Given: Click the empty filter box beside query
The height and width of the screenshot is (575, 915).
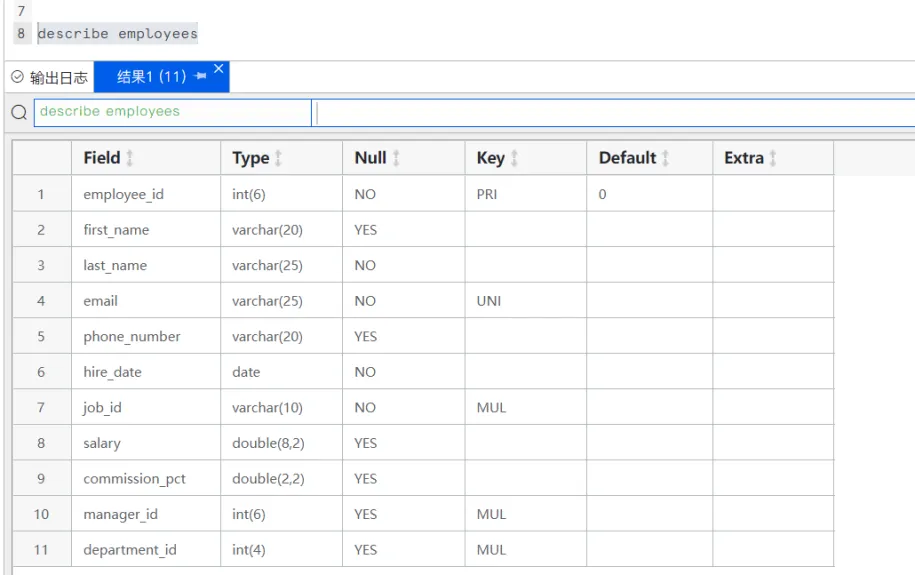Looking at the screenshot, I should tap(613, 112).
